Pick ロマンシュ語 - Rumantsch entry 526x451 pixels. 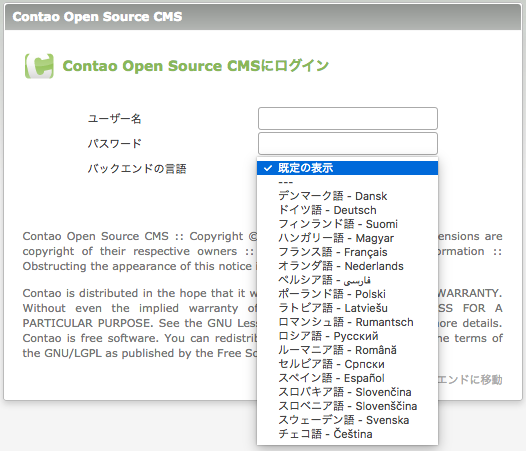tap(348, 322)
